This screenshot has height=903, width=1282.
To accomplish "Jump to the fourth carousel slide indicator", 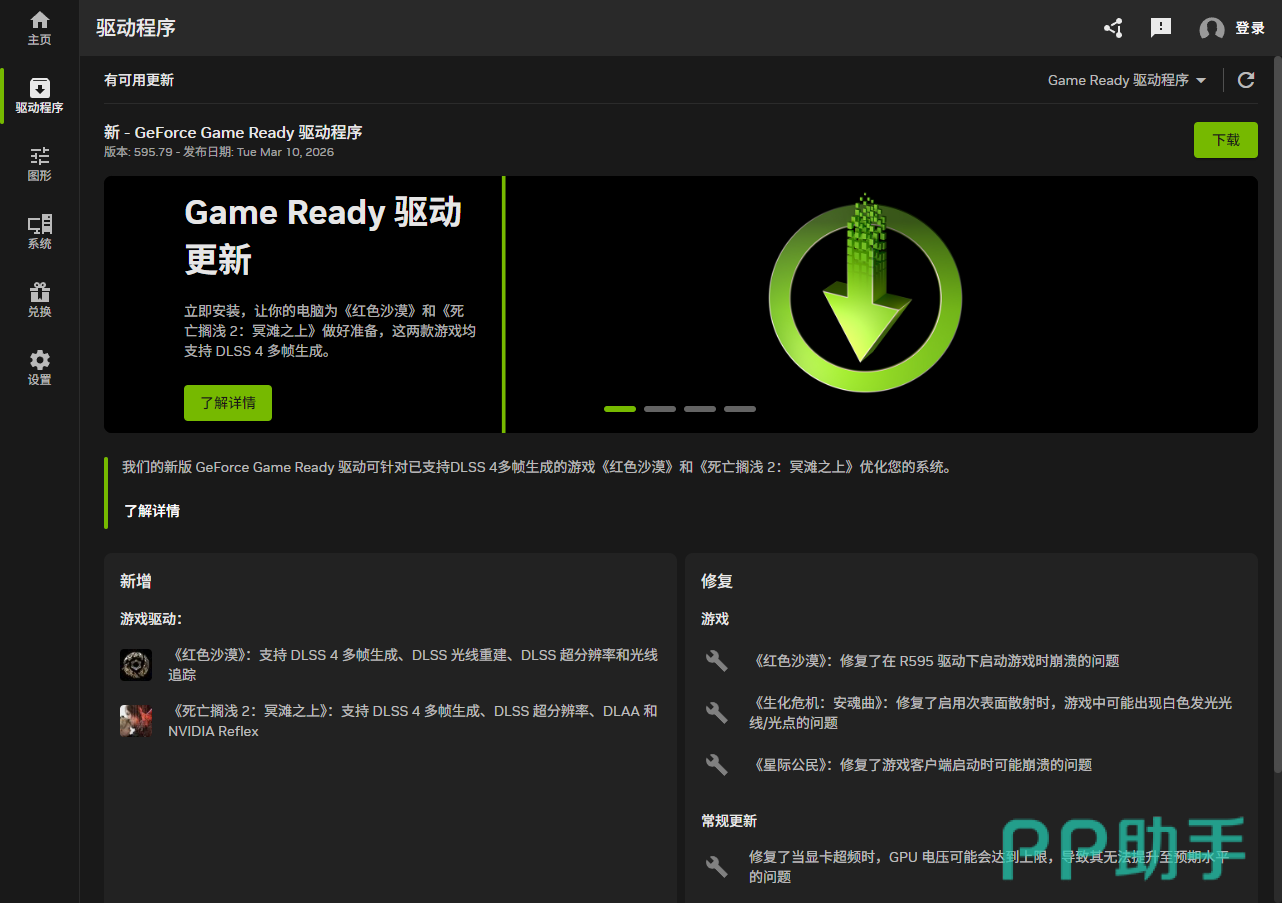I will coord(740,409).
